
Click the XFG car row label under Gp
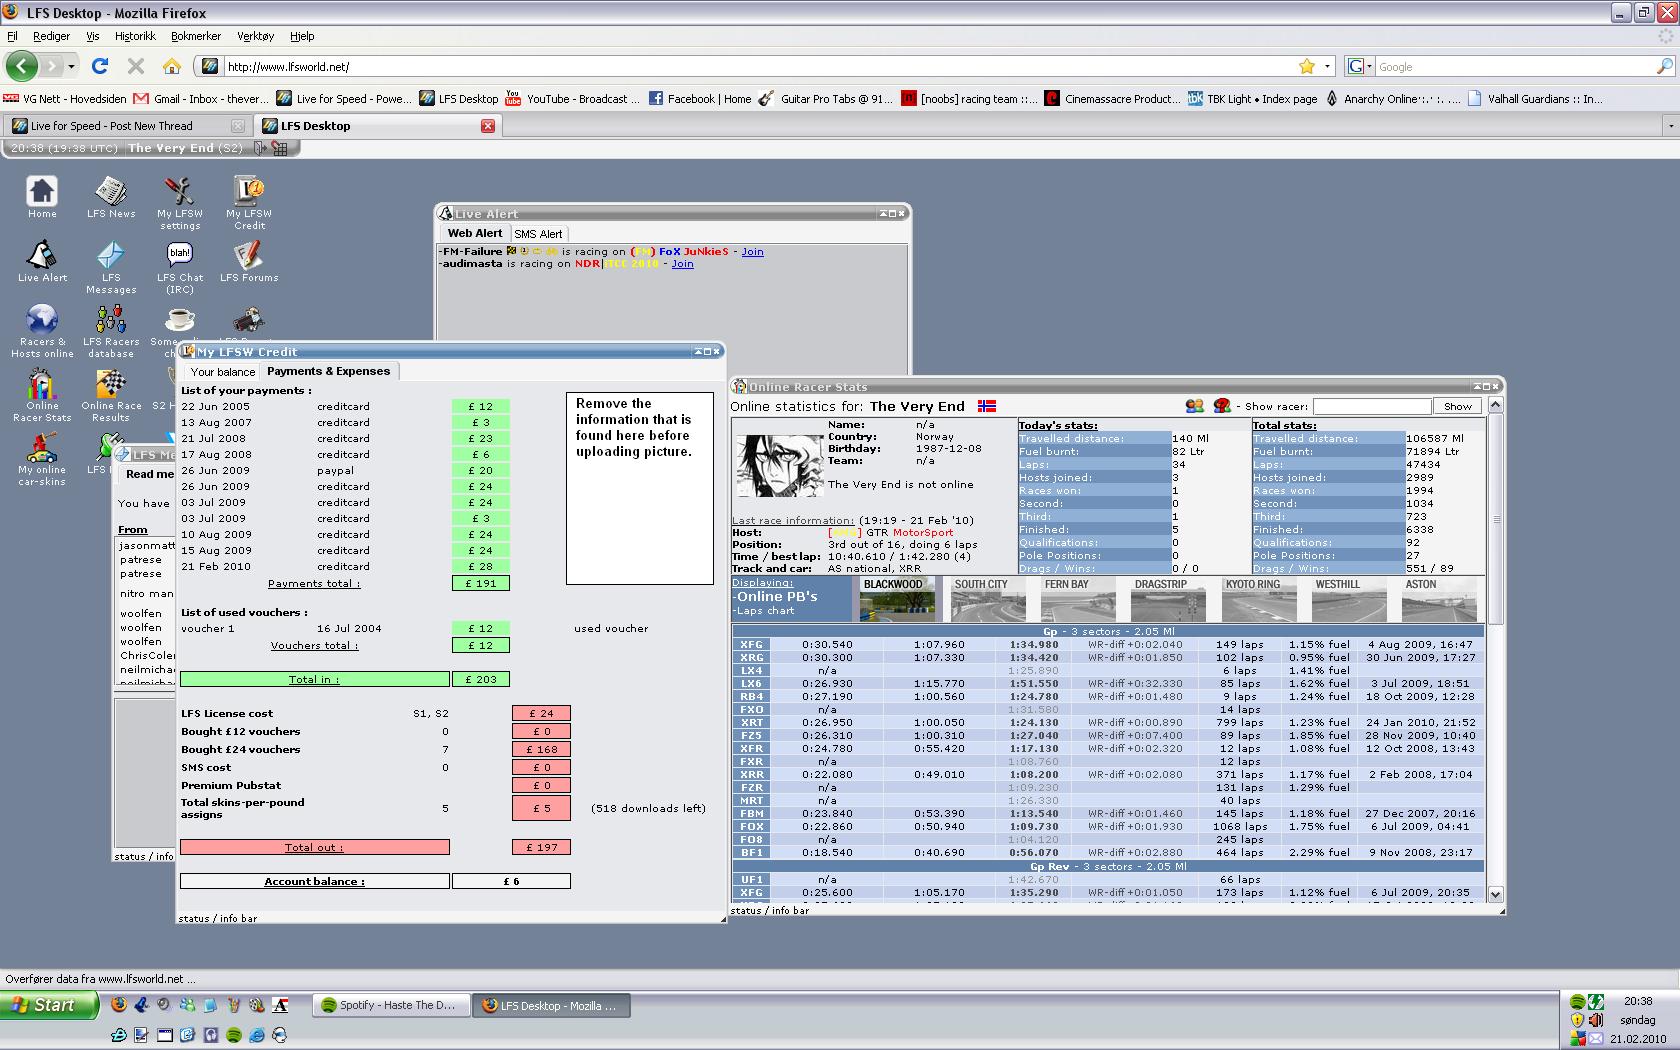click(751, 645)
